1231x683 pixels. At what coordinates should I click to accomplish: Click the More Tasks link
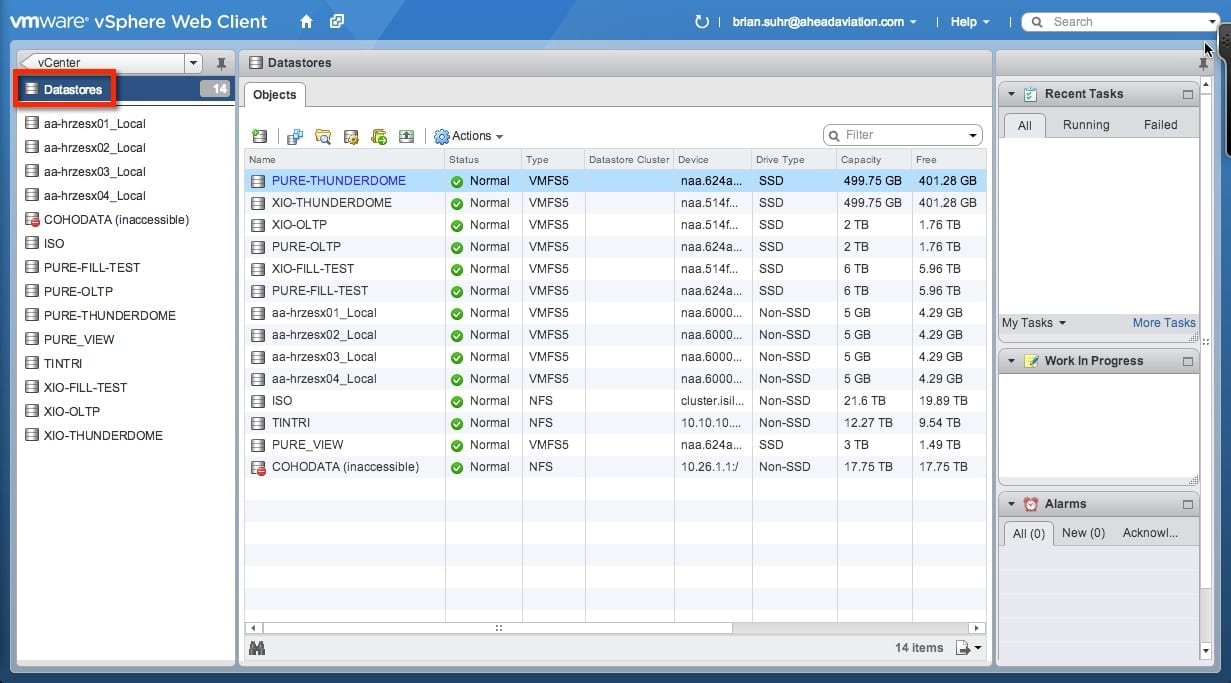pyautogui.click(x=1164, y=323)
